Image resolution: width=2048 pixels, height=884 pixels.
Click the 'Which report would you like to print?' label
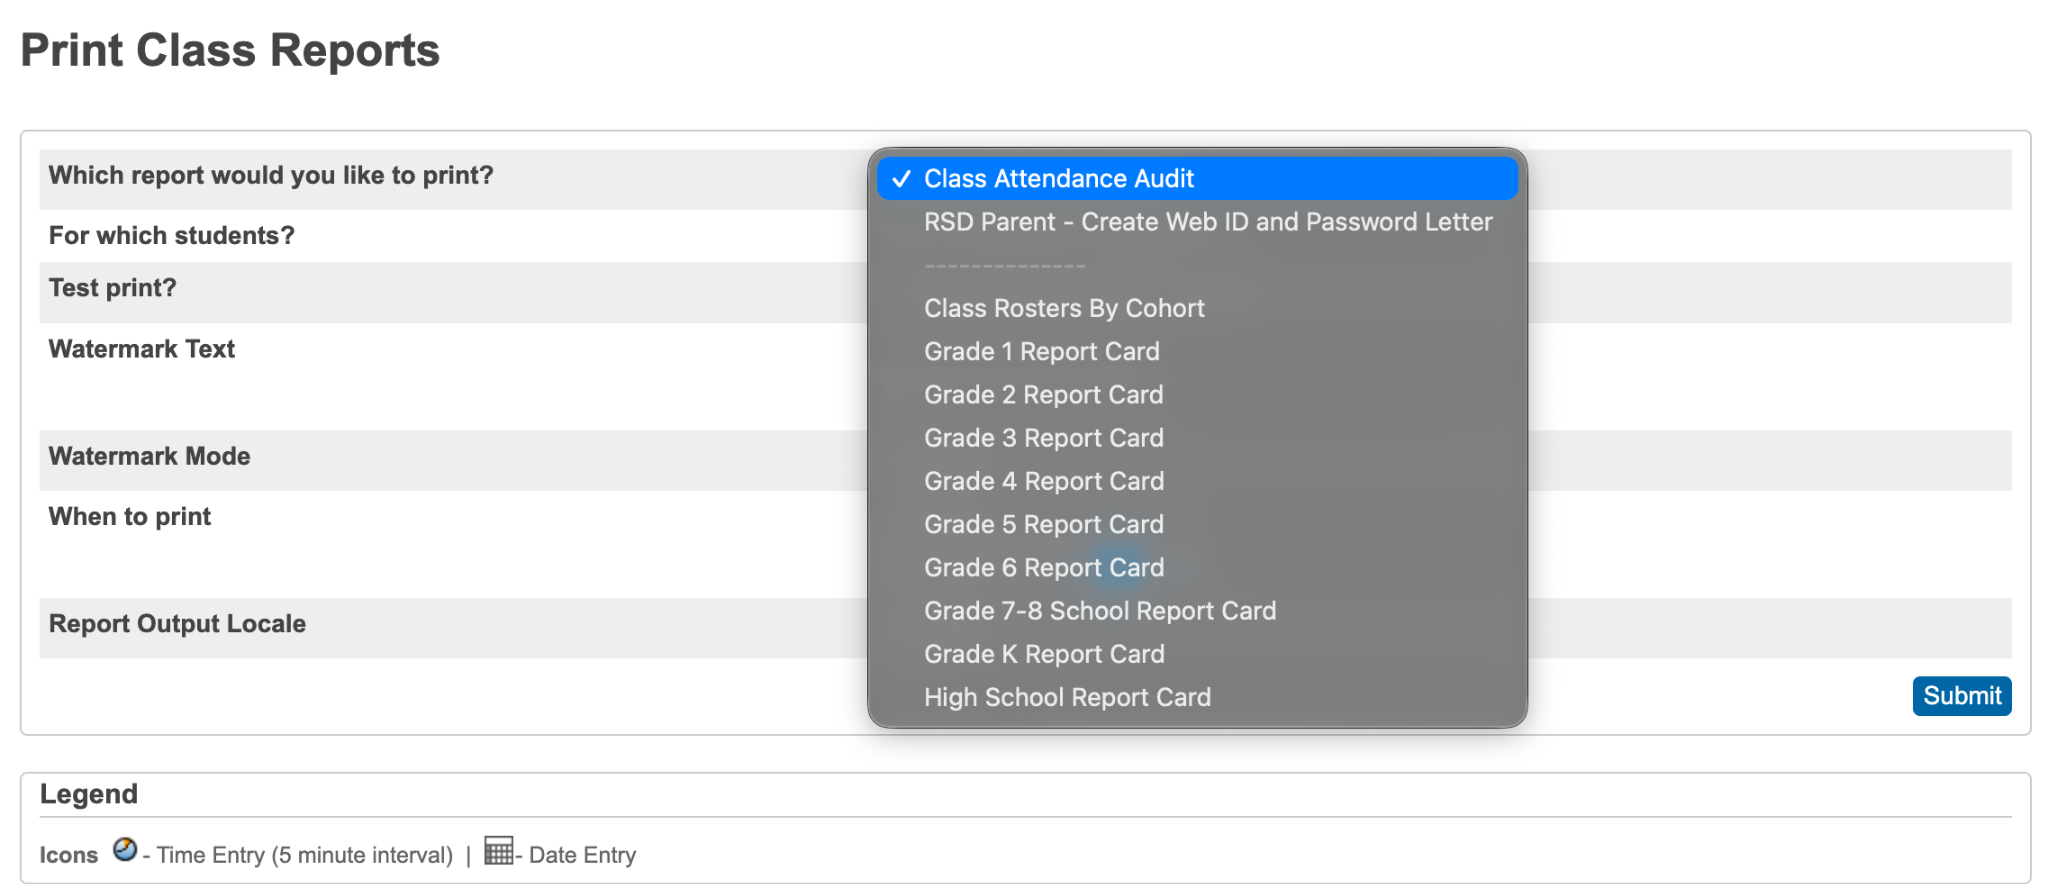271,176
